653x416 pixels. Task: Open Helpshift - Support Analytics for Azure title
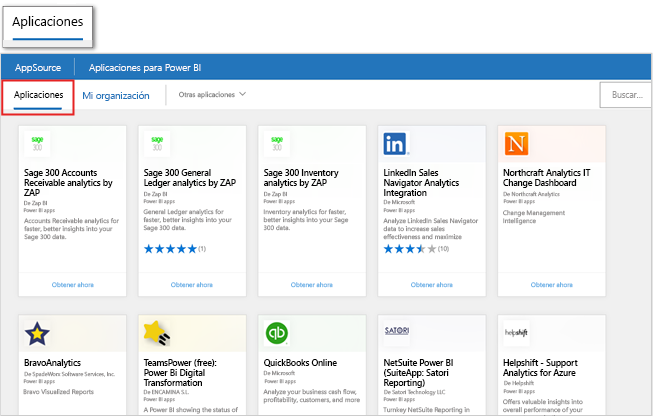tap(540, 368)
